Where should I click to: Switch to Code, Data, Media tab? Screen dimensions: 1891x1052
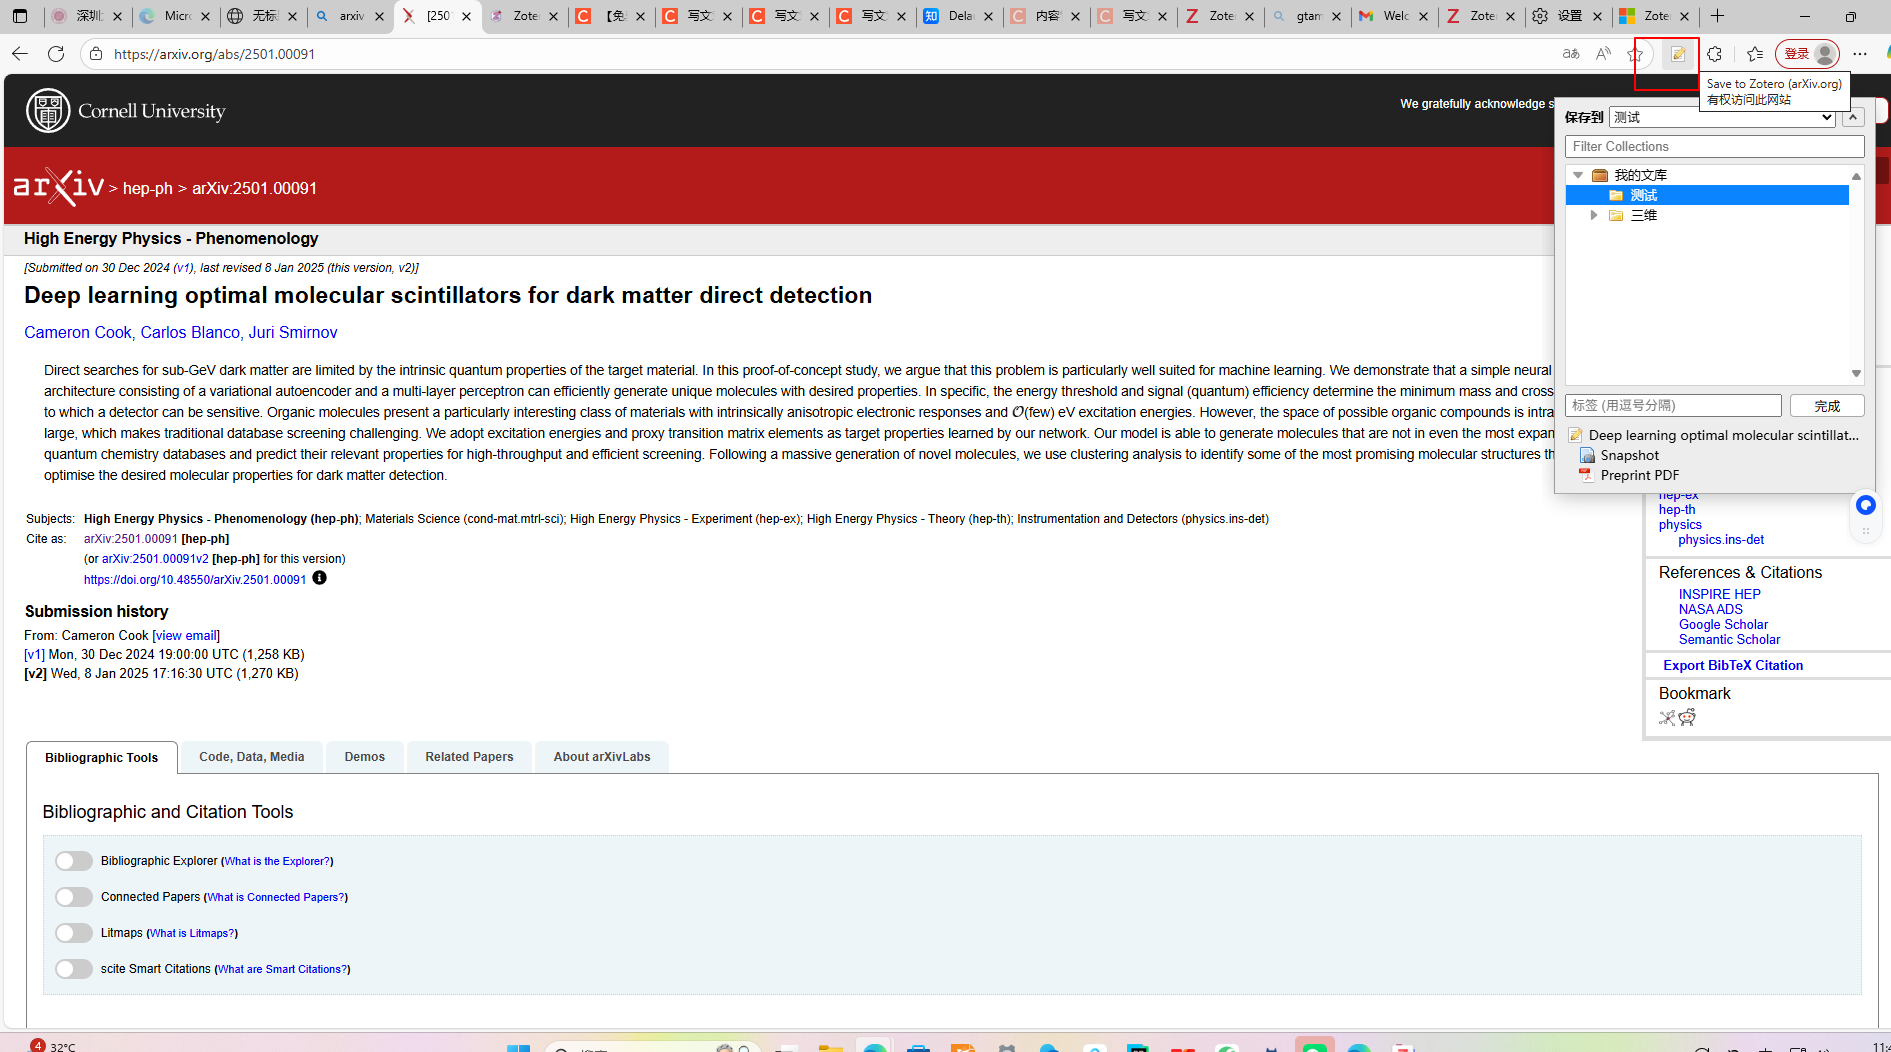pos(252,757)
